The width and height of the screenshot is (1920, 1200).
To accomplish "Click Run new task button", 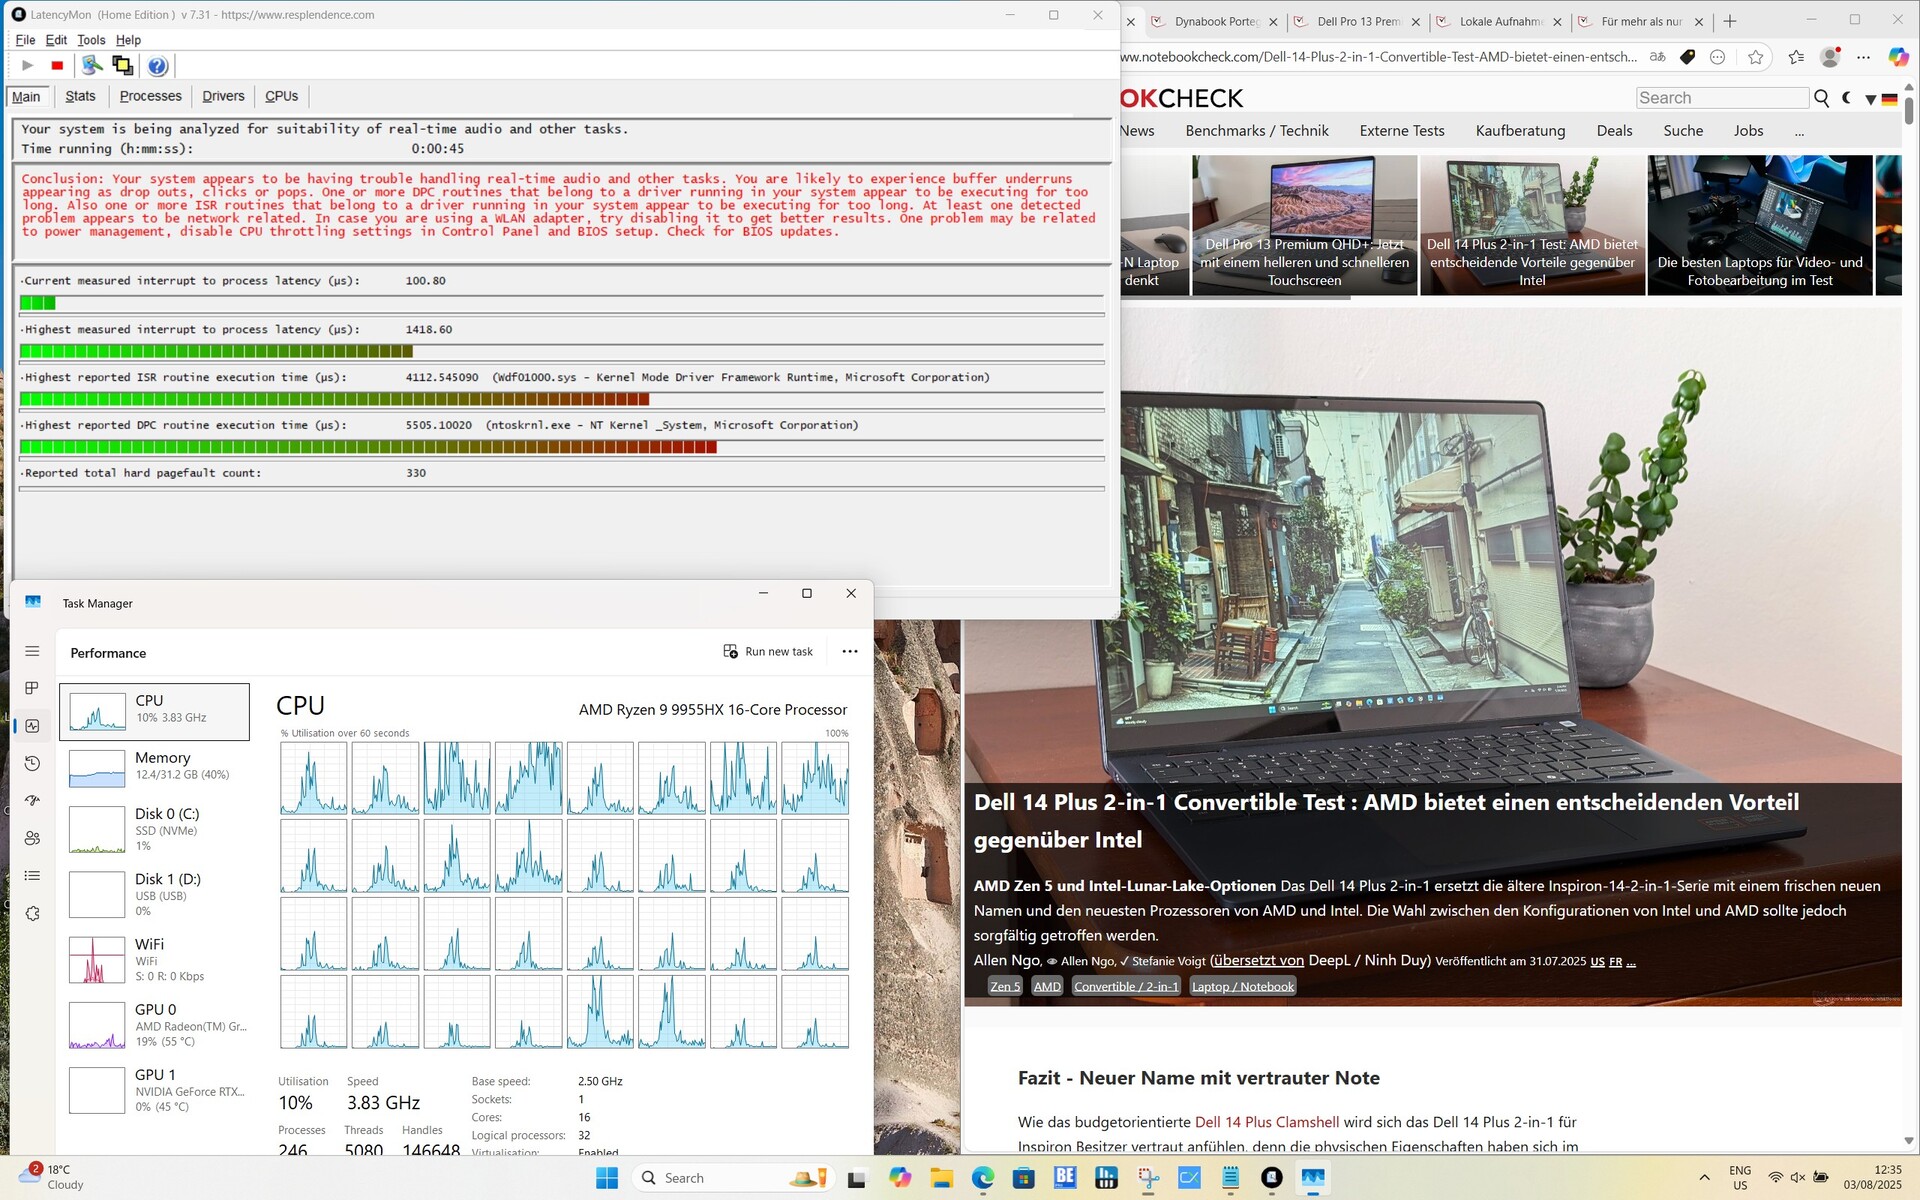I will click(768, 651).
